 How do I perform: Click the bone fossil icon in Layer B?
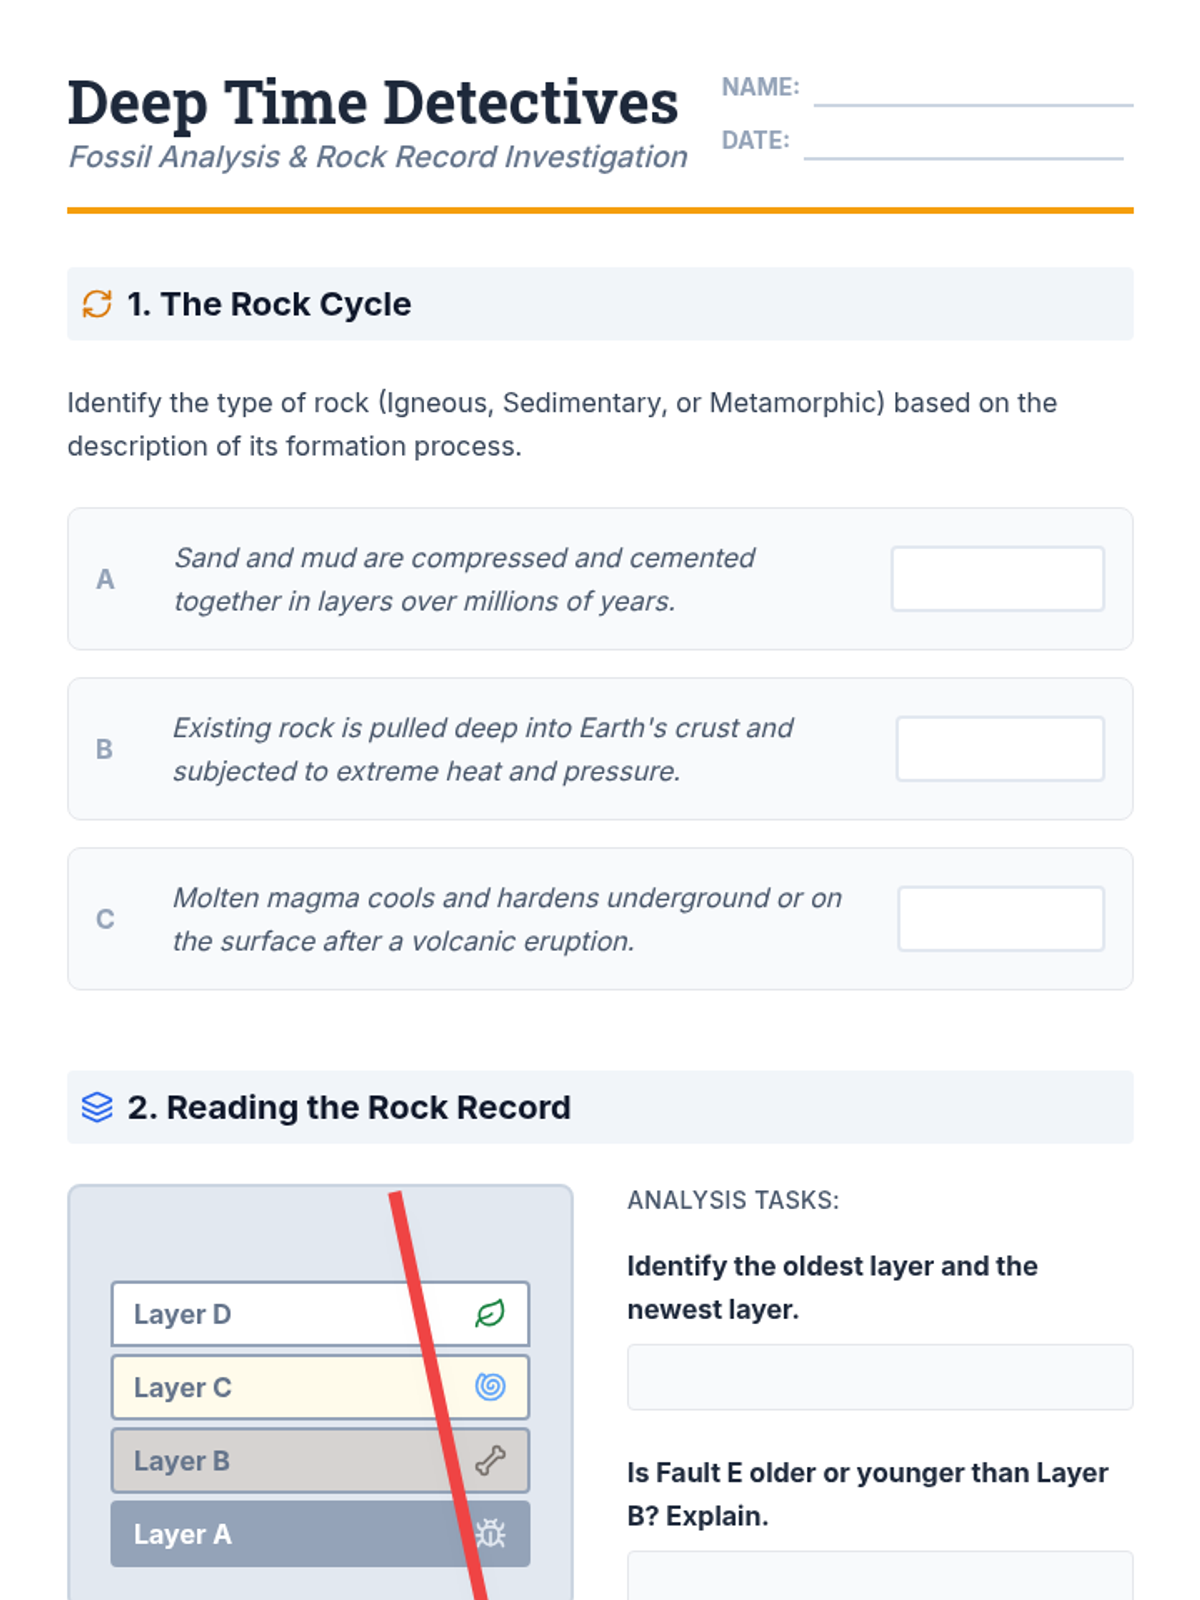(490, 1461)
